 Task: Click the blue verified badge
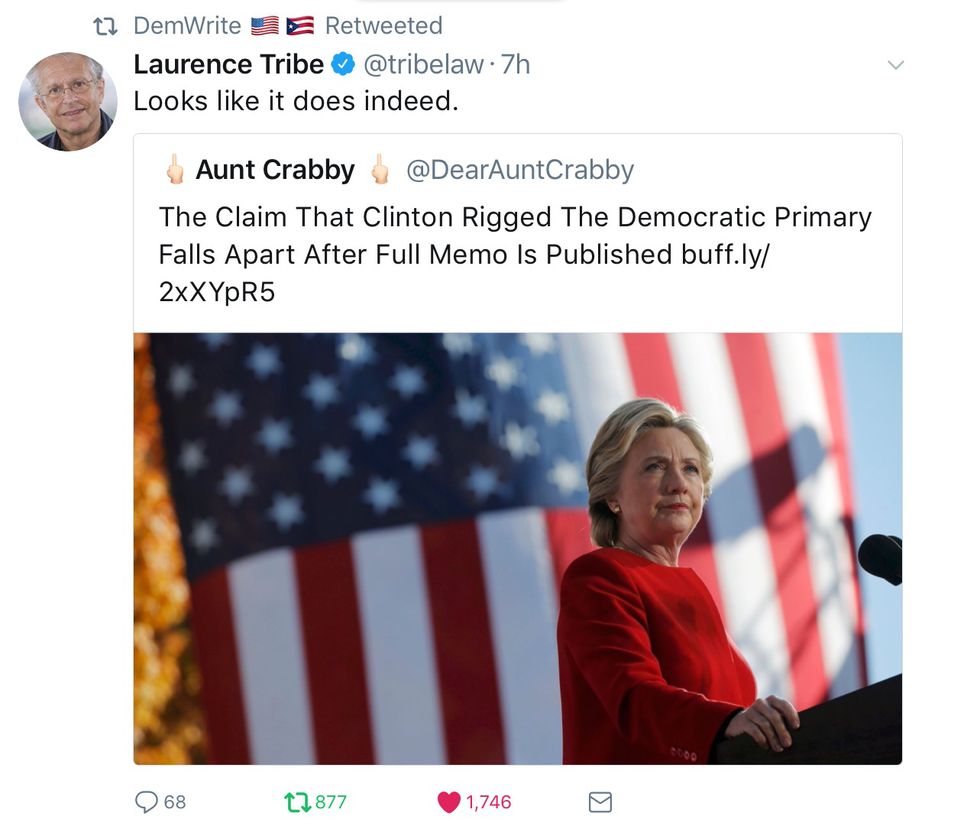point(343,64)
